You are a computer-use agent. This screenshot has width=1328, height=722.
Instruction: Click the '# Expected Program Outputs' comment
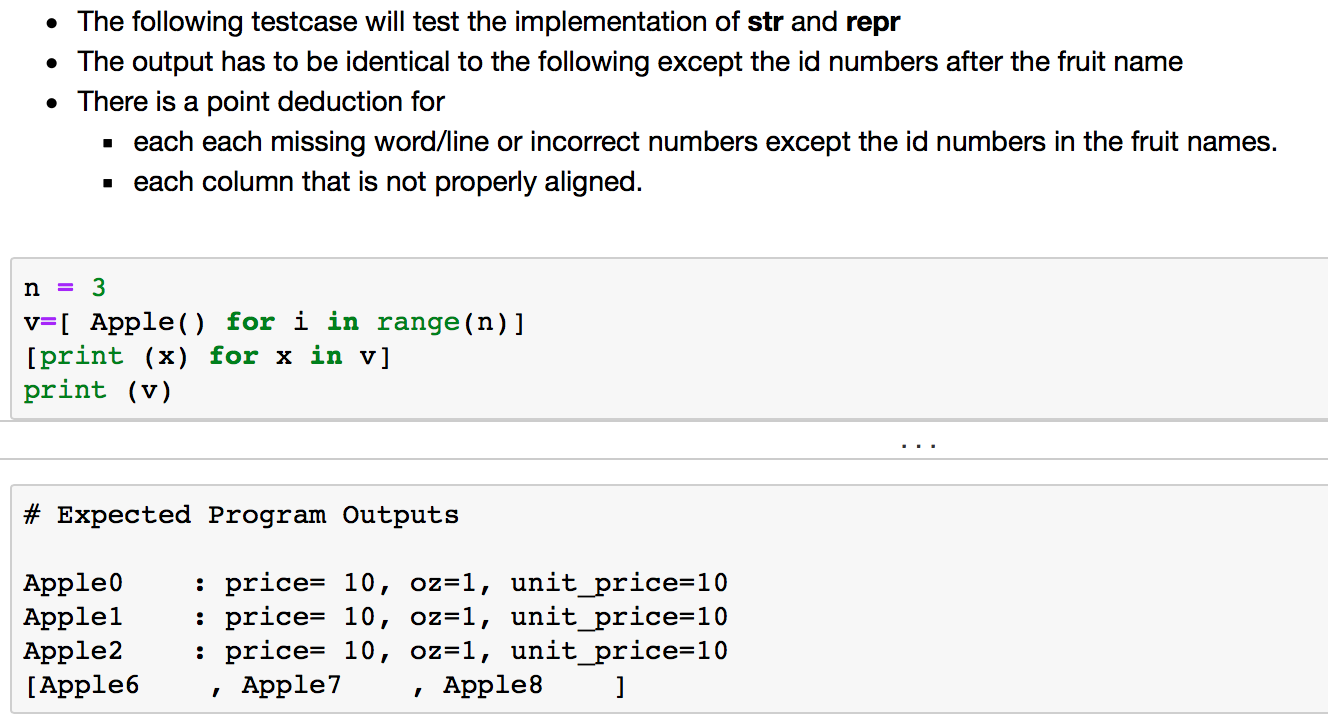click(241, 515)
